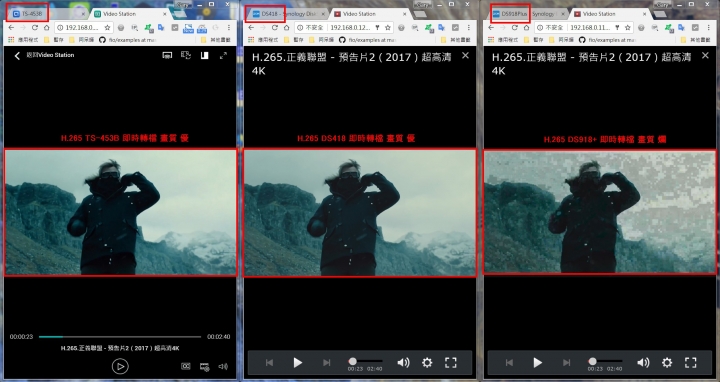720x382 pixels.
Task: Enter fullscreen via expand arrows in TS-453B player
Action: pyautogui.click(x=223, y=56)
